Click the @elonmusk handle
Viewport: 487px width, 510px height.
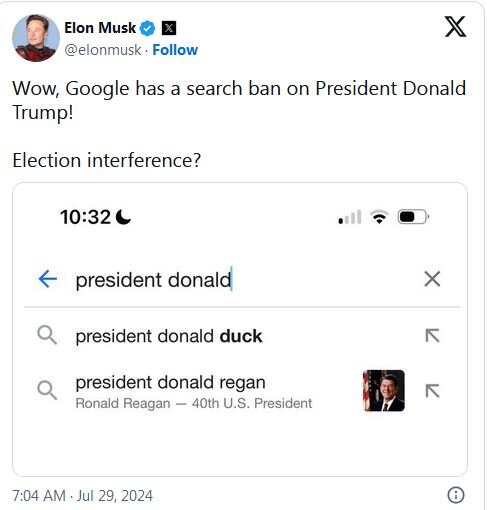[x=103, y=50]
